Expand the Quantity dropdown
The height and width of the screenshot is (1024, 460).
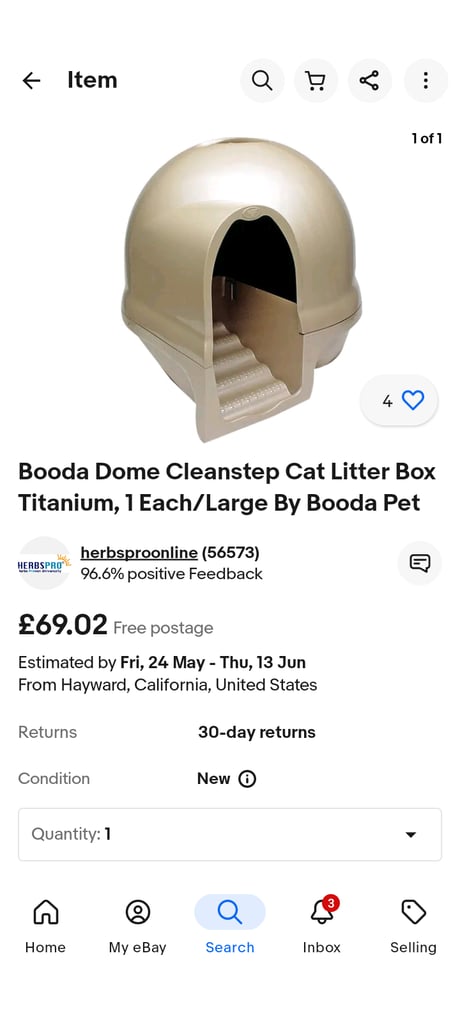[230, 834]
